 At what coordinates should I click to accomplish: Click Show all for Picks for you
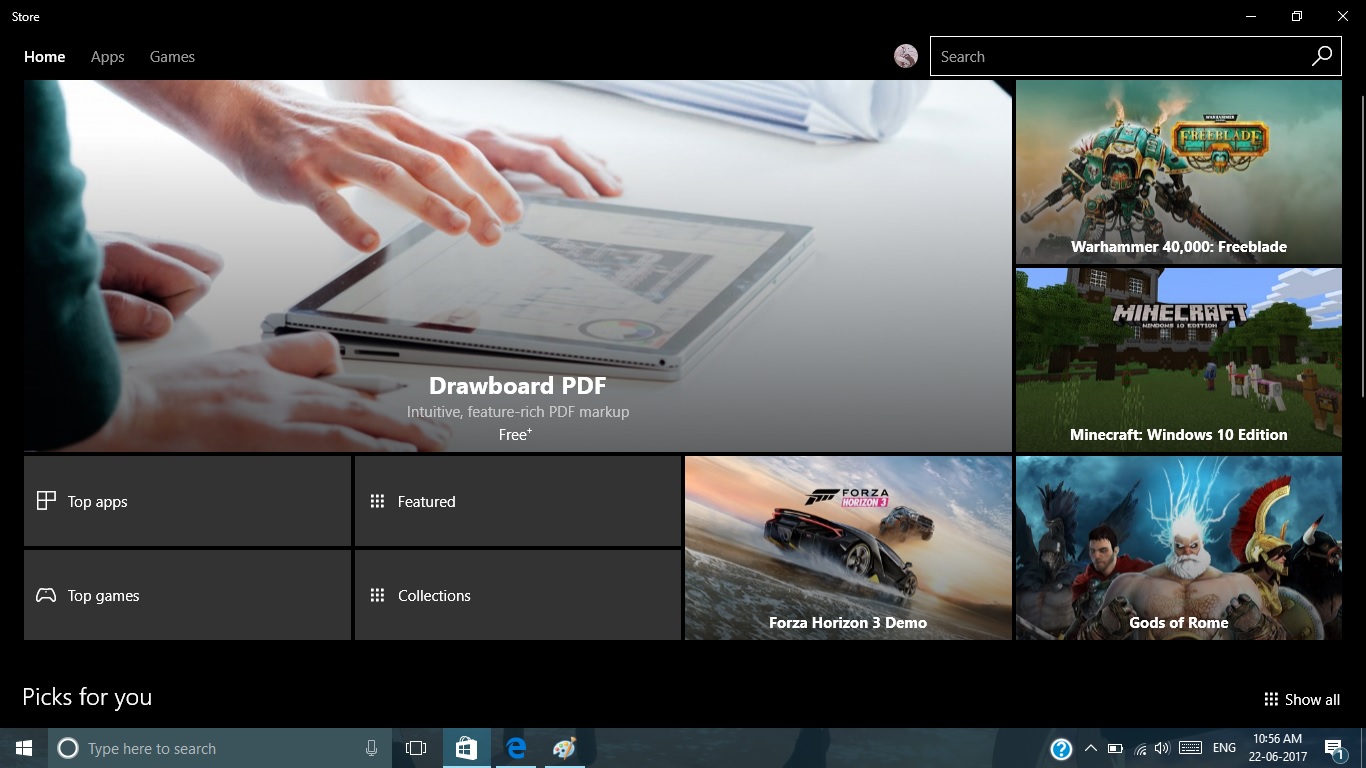click(1302, 699)
